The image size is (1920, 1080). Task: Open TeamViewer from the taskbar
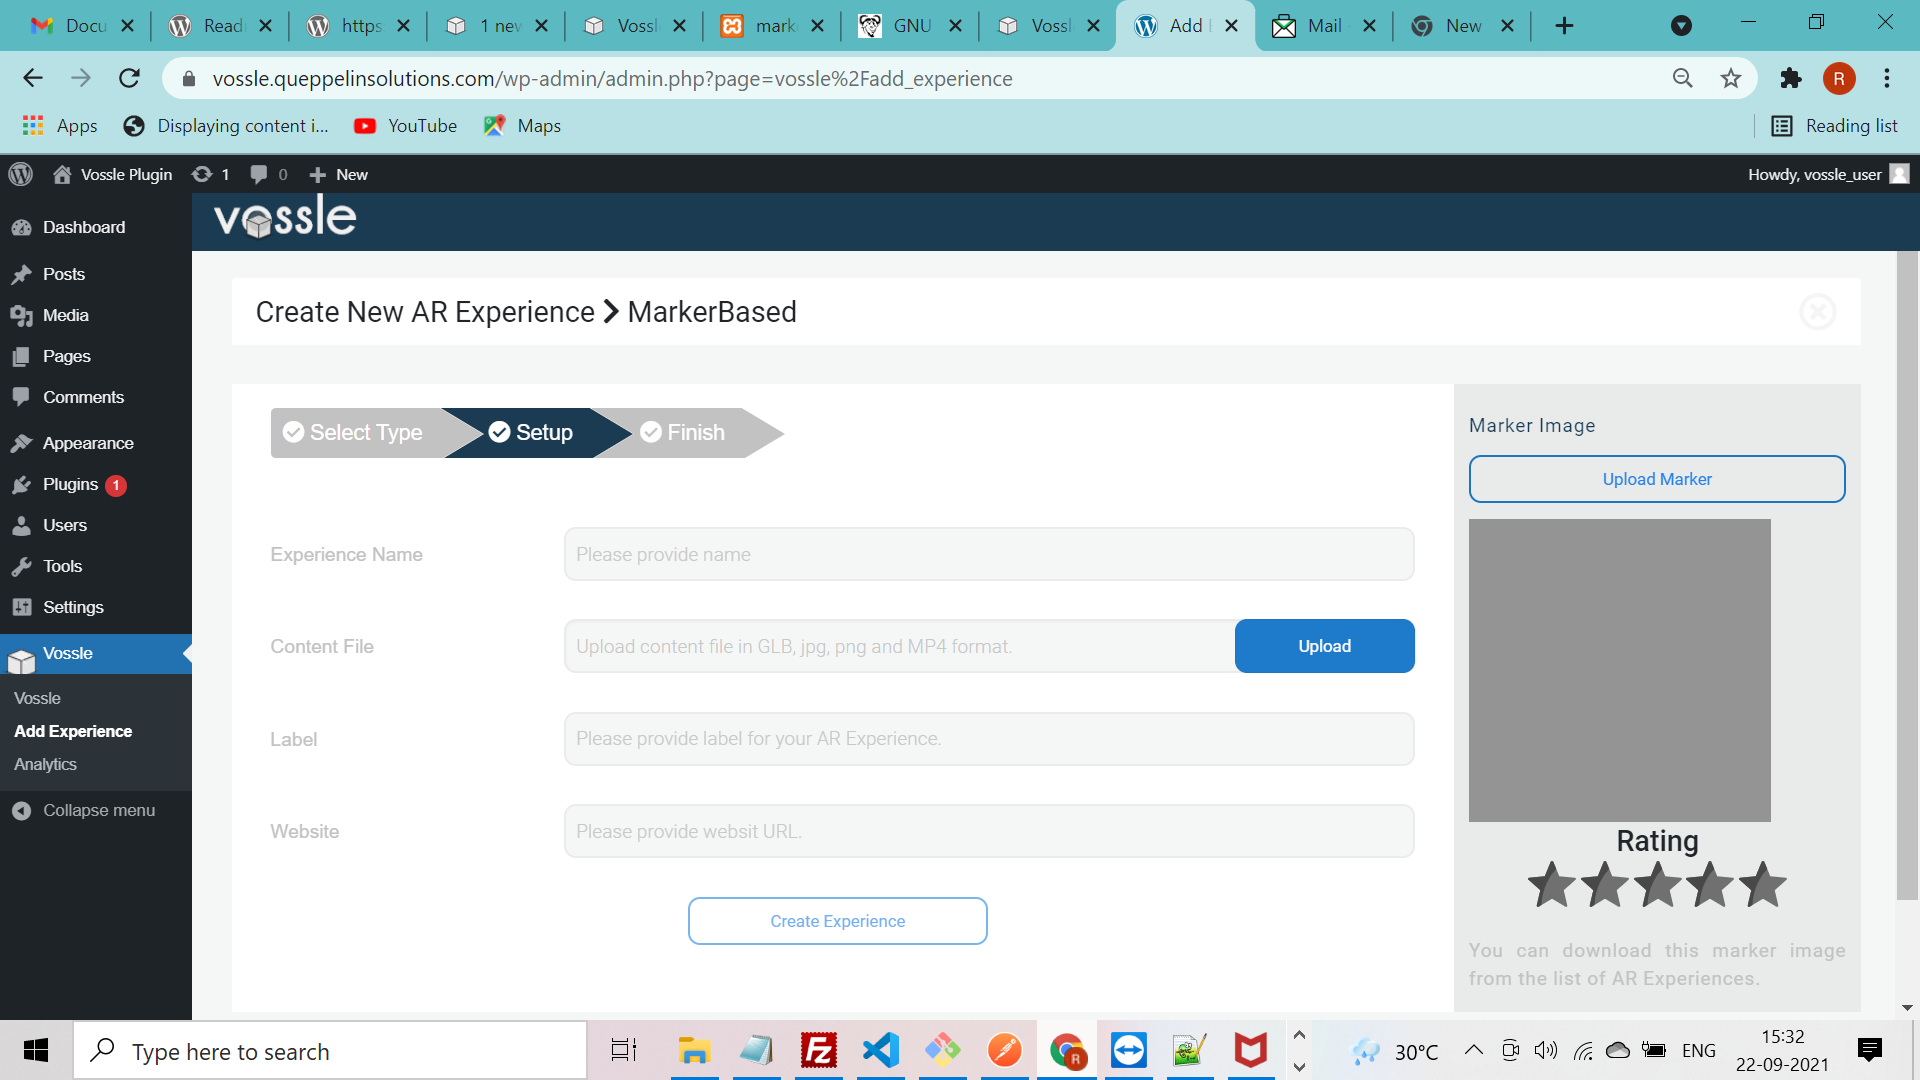pyautogui.click(x=1128, y=1050)
